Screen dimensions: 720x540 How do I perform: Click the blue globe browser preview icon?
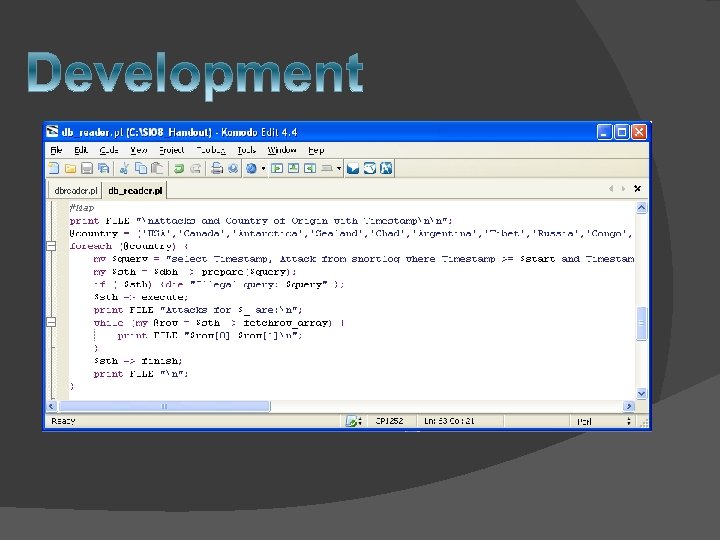251,169
